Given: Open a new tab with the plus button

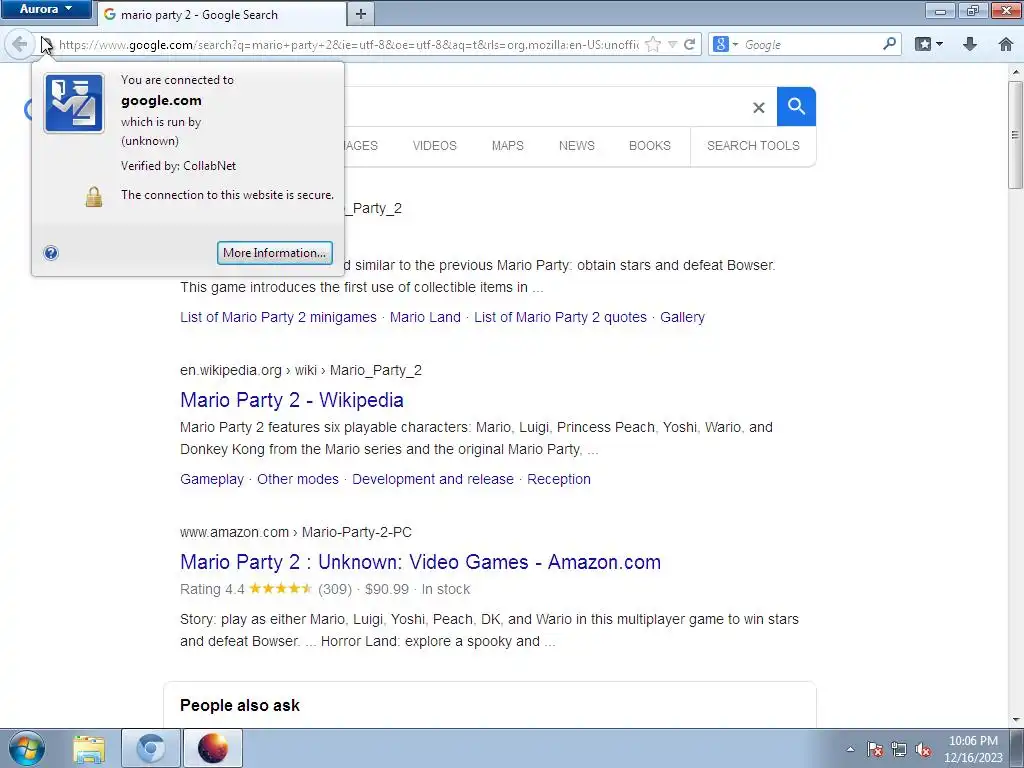Looking at the screenshot, I should coord(360,14).
